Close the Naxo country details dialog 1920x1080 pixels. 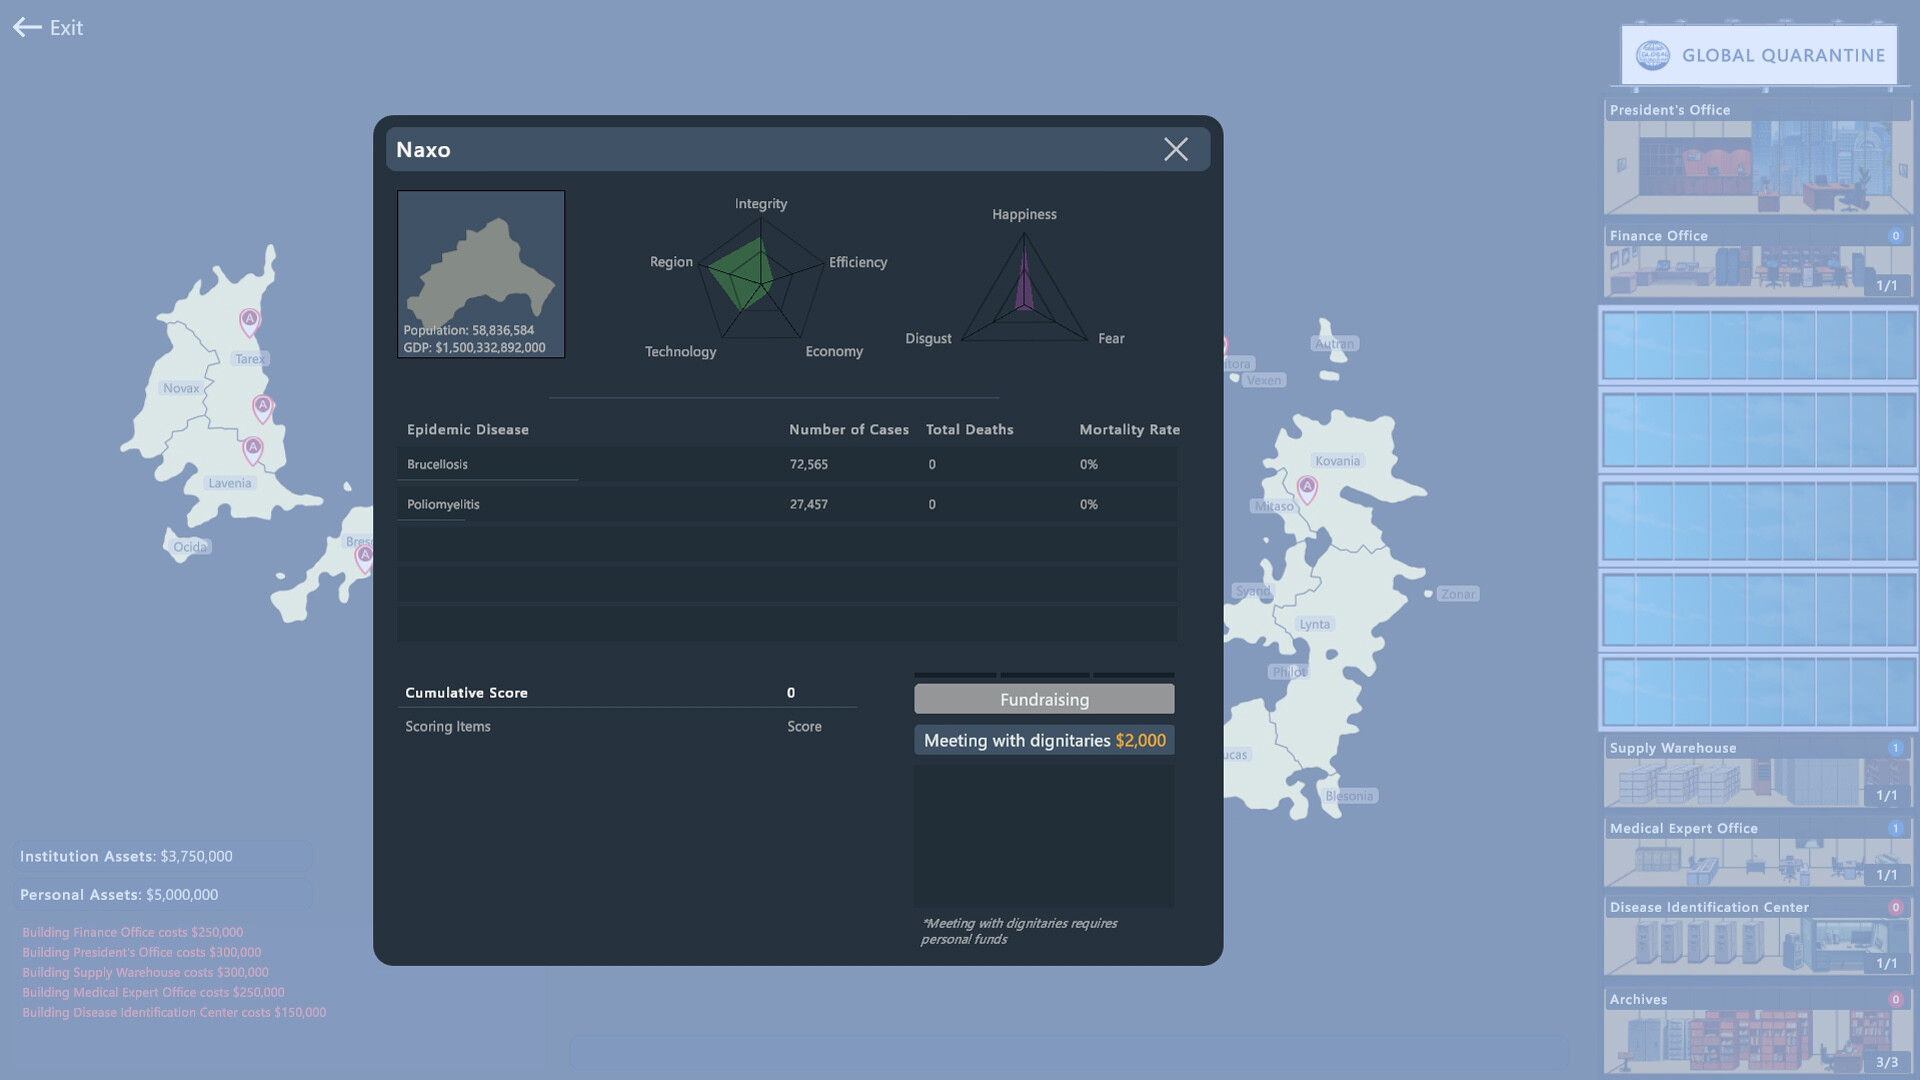(1176, 149)
